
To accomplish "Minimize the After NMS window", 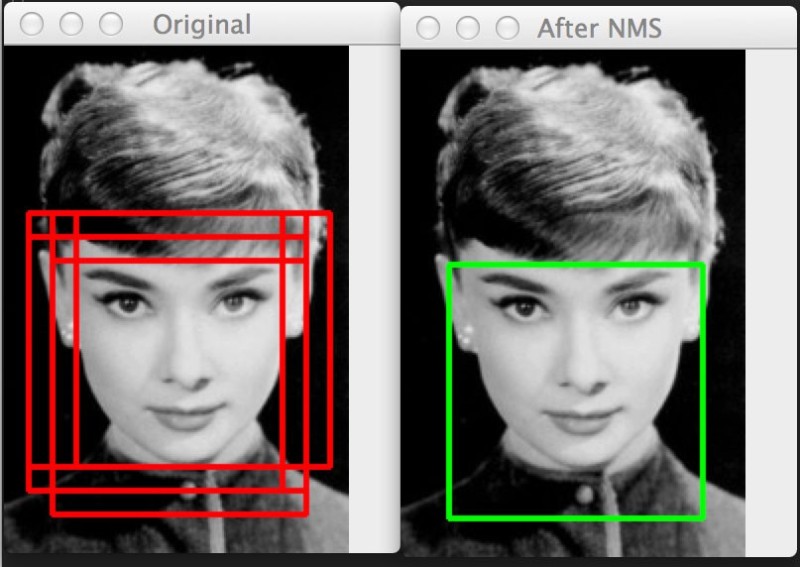I will coord(468,28).
